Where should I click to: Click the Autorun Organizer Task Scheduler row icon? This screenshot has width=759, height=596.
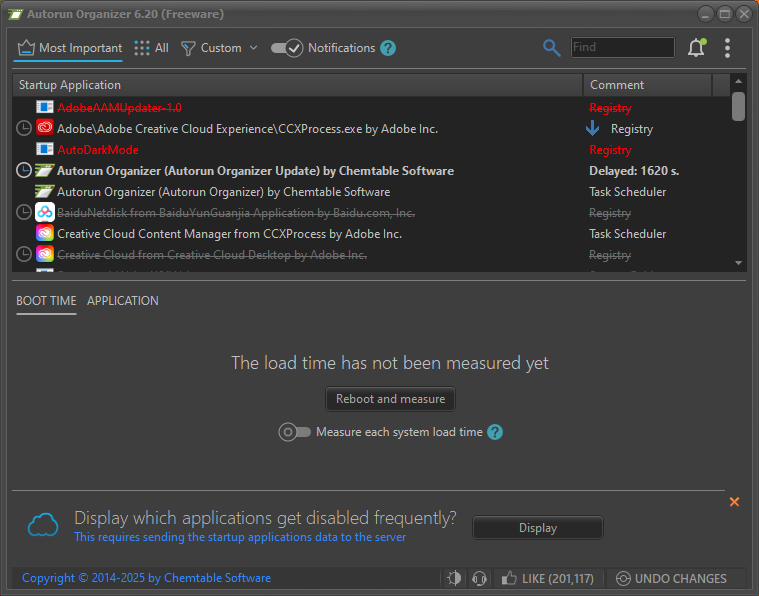[x=45, y=191]
